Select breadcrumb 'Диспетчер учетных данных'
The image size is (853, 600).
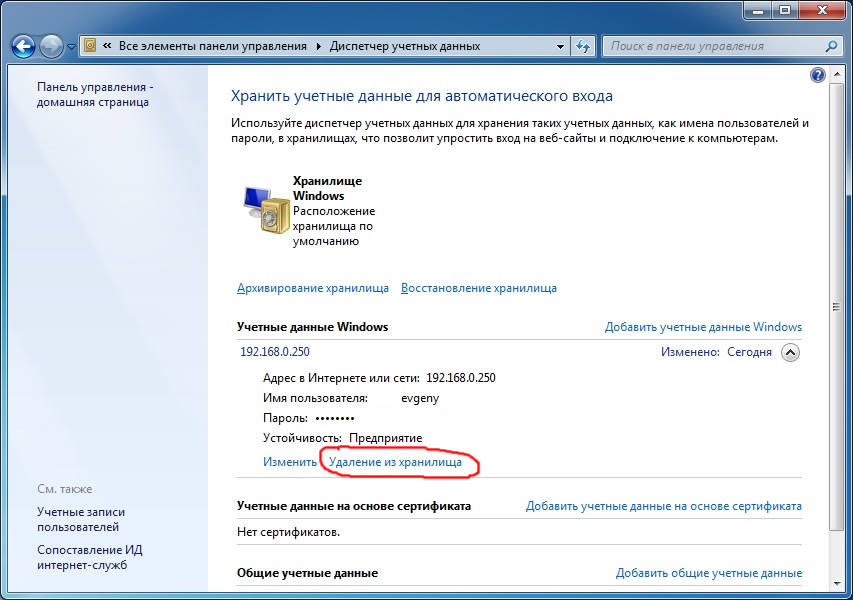[x=405, y=46]
